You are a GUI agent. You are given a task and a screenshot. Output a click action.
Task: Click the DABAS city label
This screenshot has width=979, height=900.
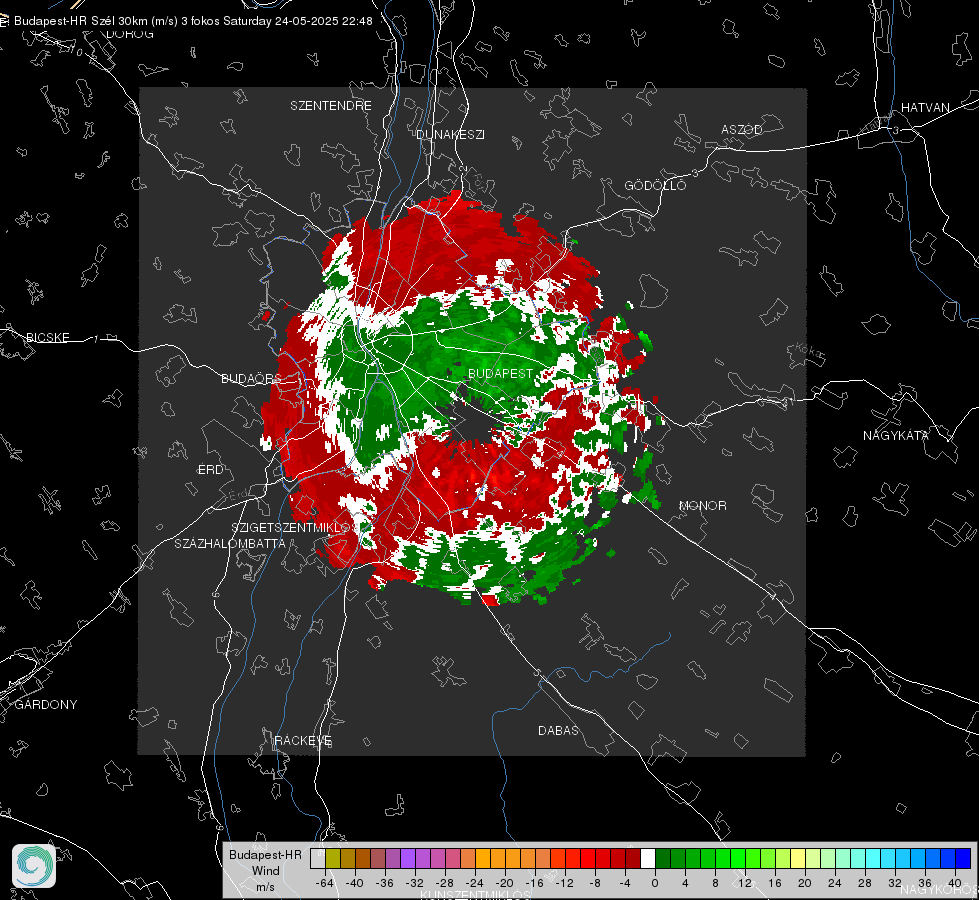558,730
